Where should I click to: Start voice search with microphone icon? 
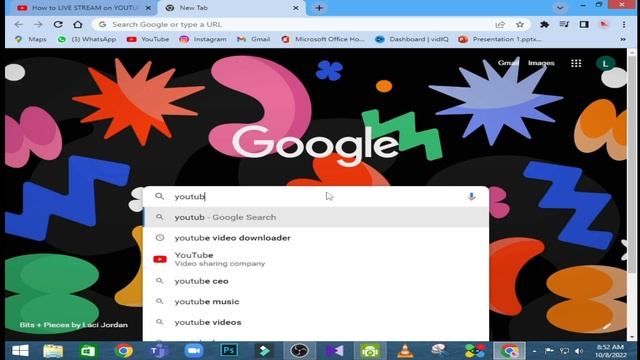471,196
